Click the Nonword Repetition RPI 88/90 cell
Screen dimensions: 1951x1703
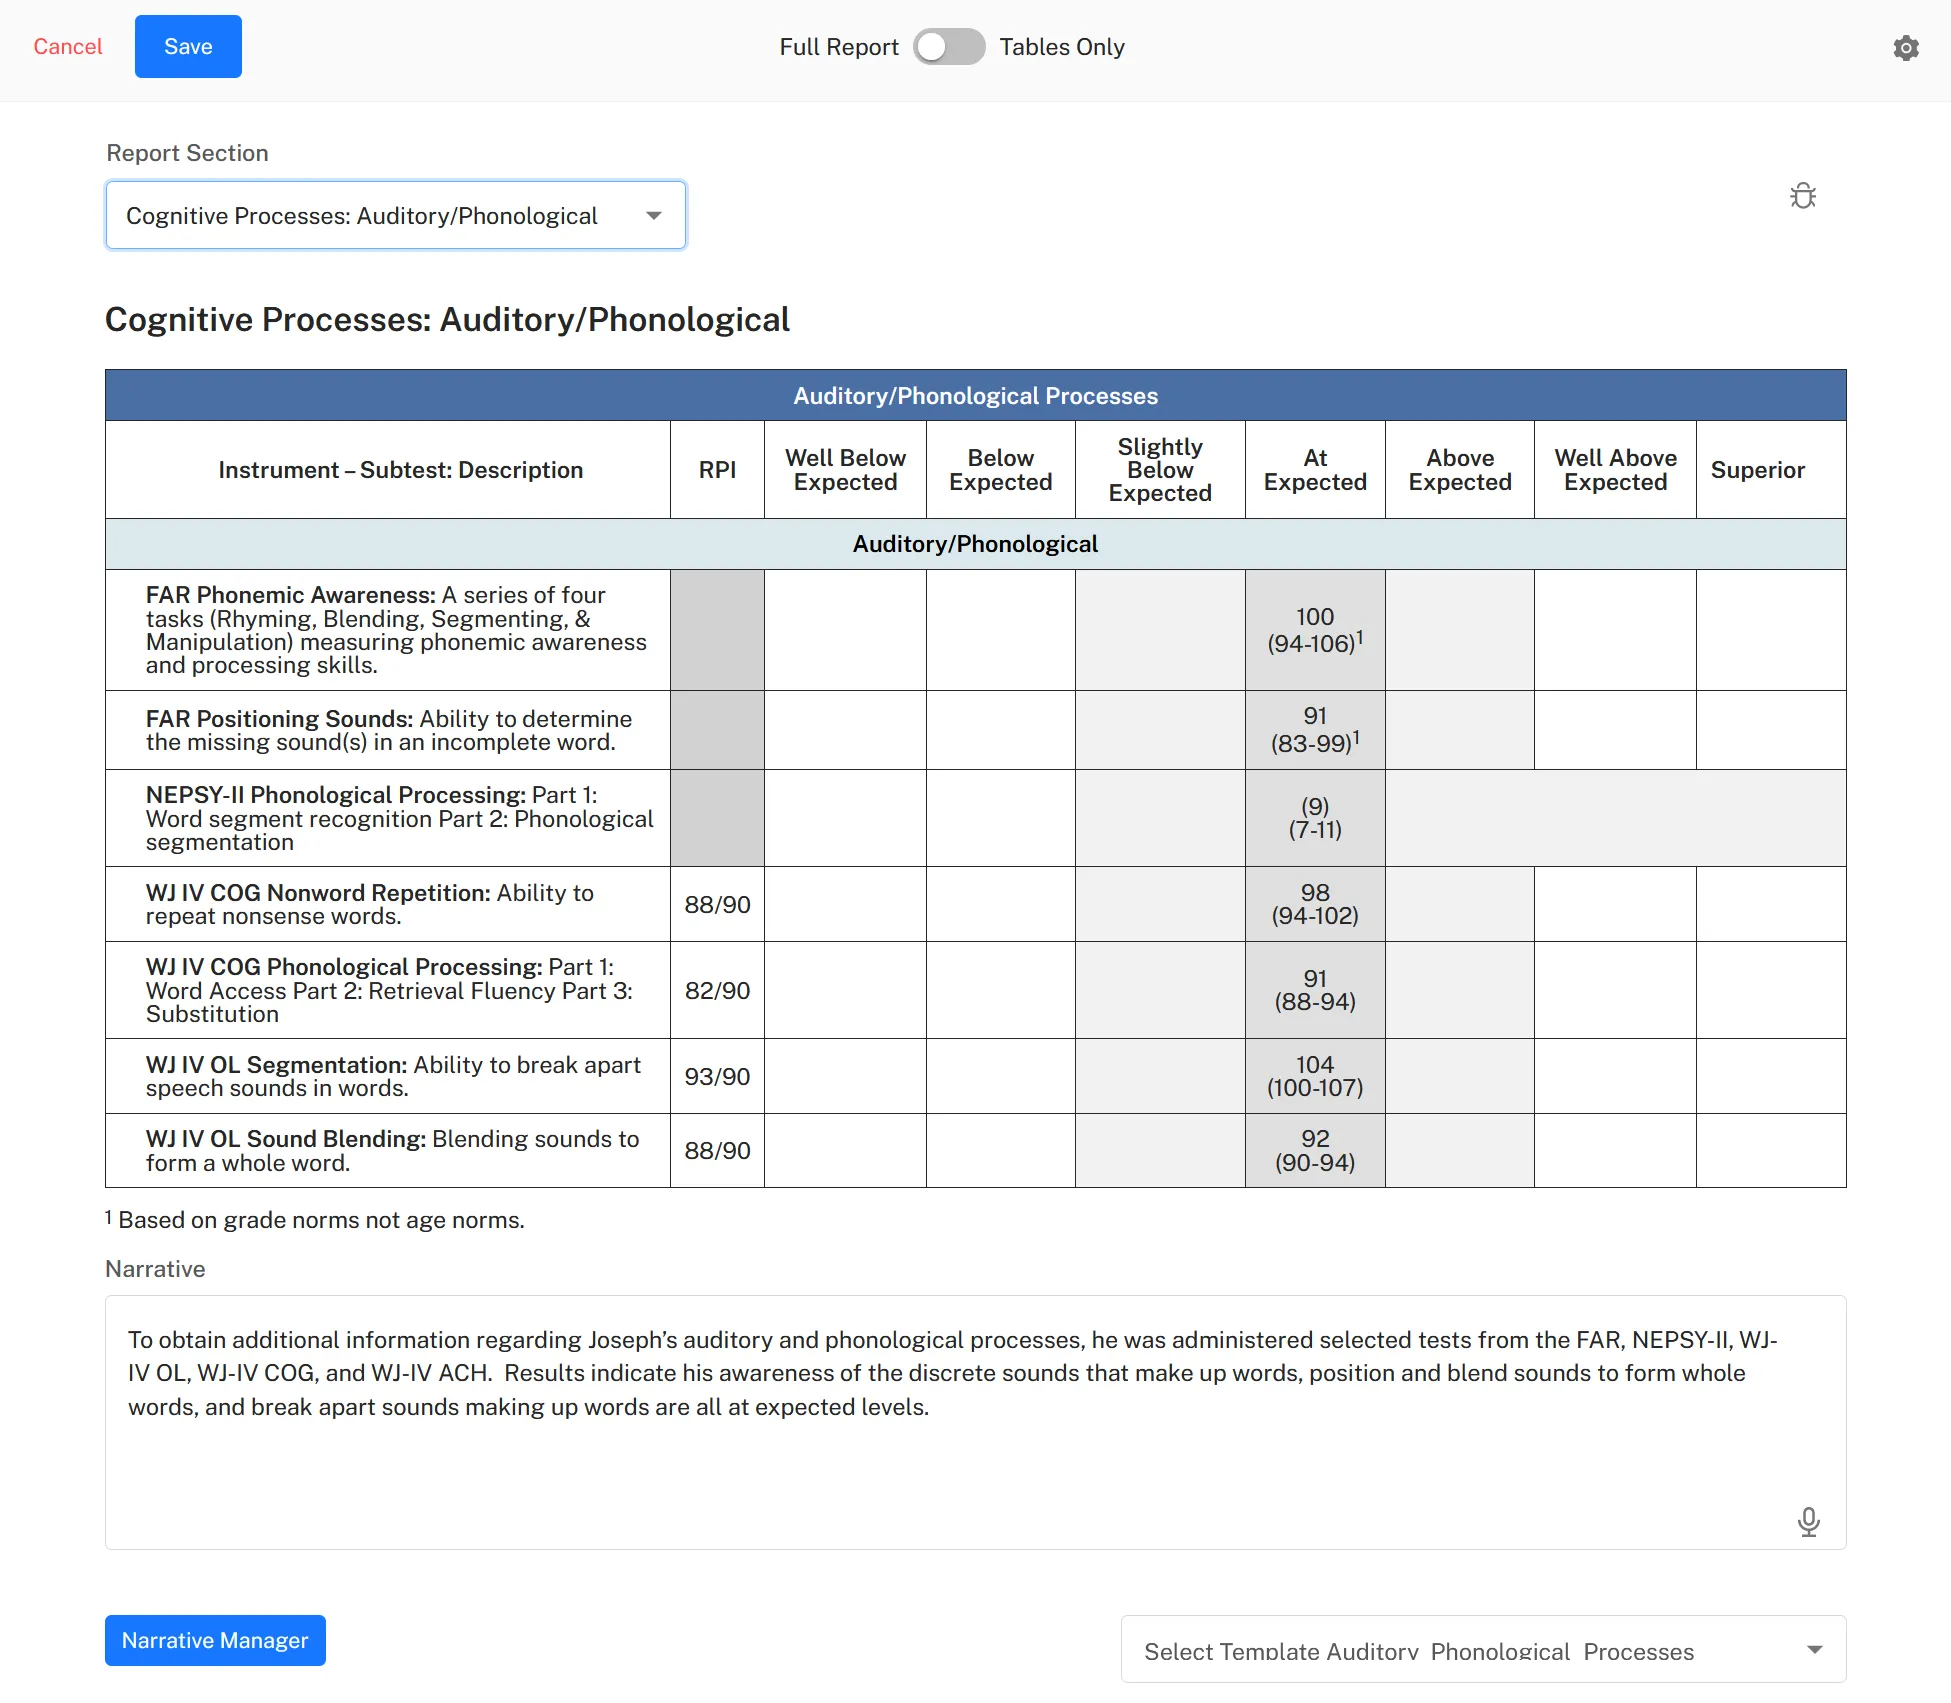coord(717,904)
